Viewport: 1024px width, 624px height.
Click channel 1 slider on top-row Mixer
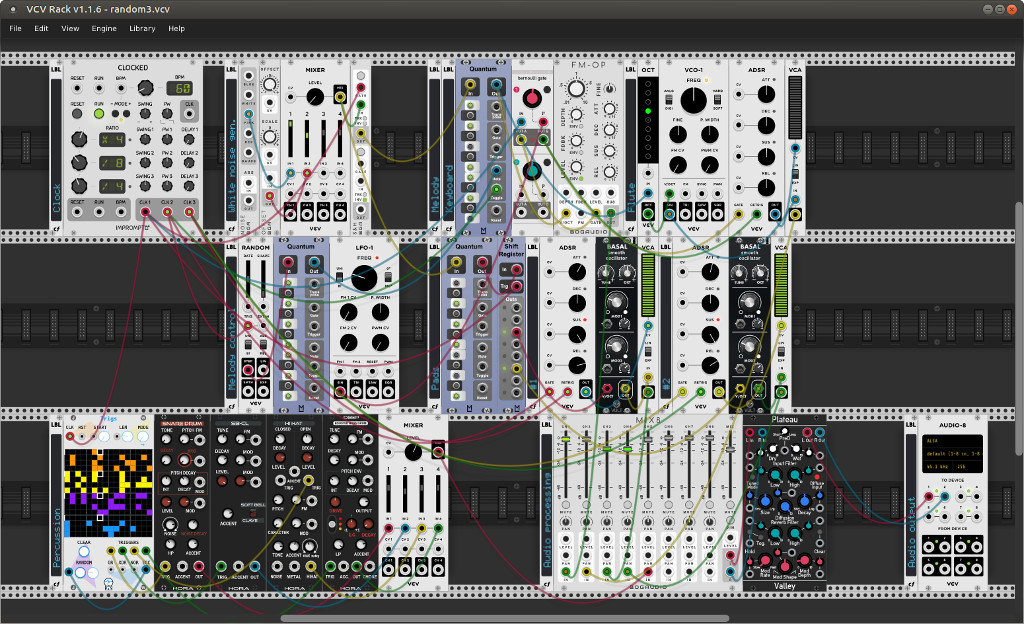point(290,138)
